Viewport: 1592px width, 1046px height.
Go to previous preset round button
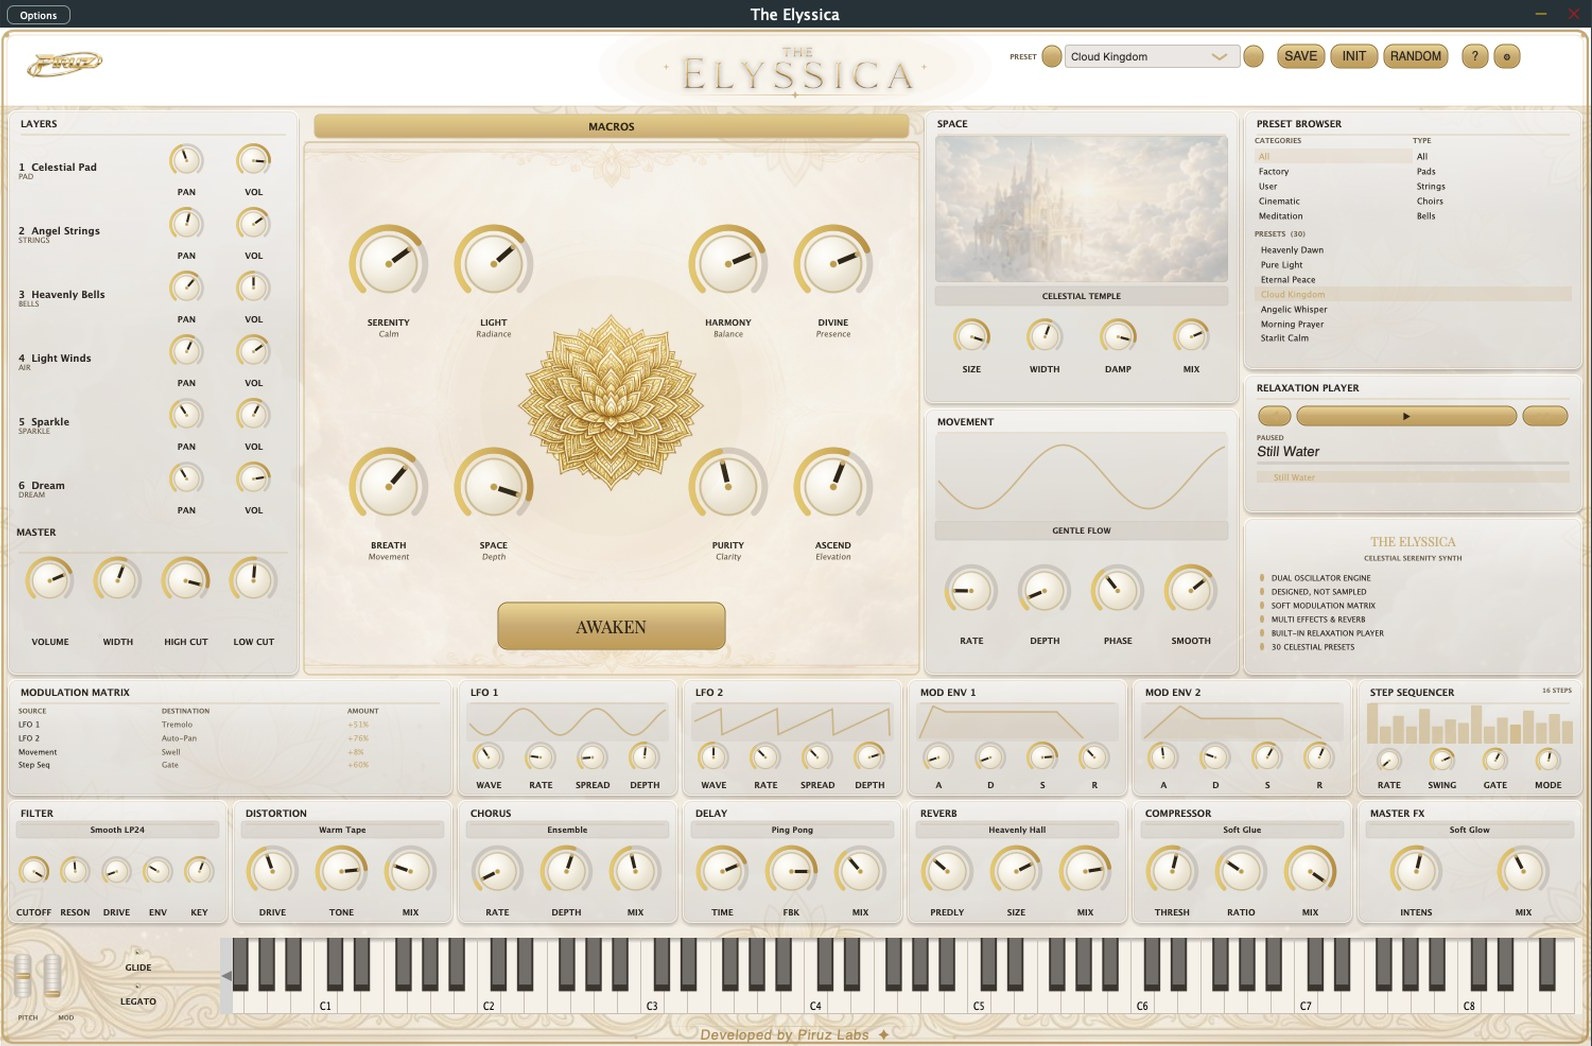click(1051, 56)
